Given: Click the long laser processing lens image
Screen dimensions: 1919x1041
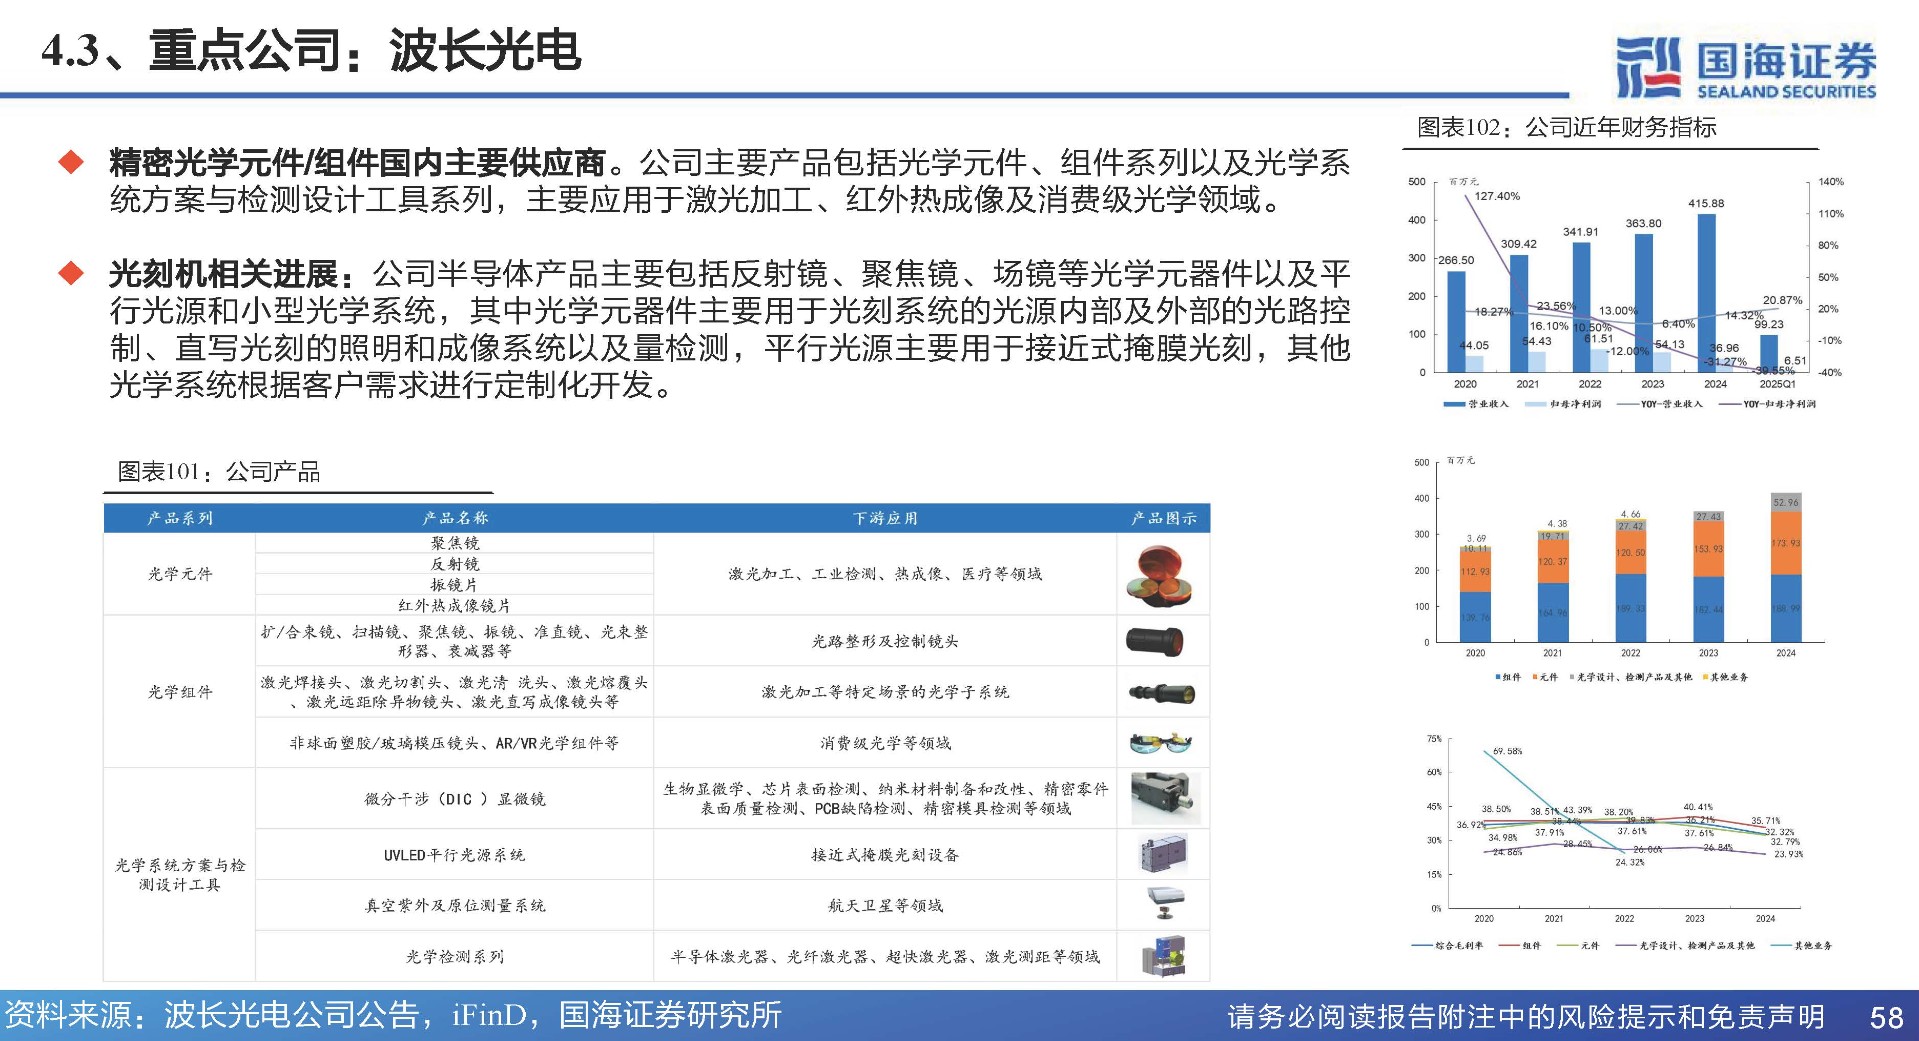Looking at the screenshot, I should coord(1161,692).
